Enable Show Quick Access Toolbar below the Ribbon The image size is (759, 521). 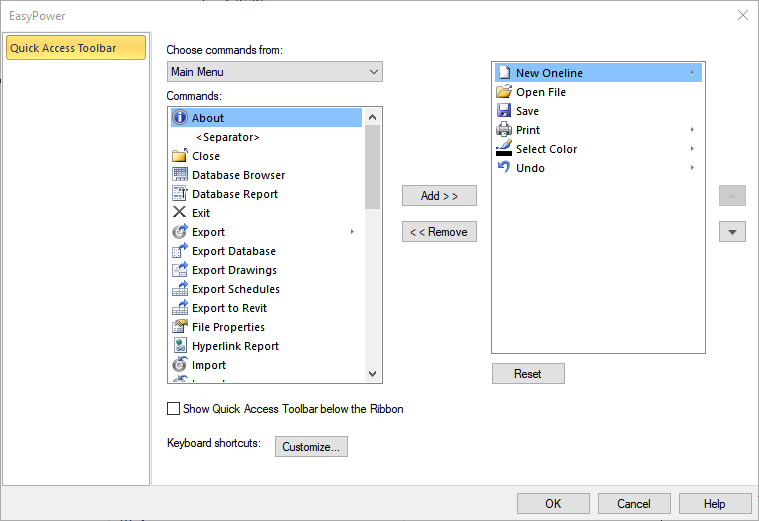click(174, 409)
